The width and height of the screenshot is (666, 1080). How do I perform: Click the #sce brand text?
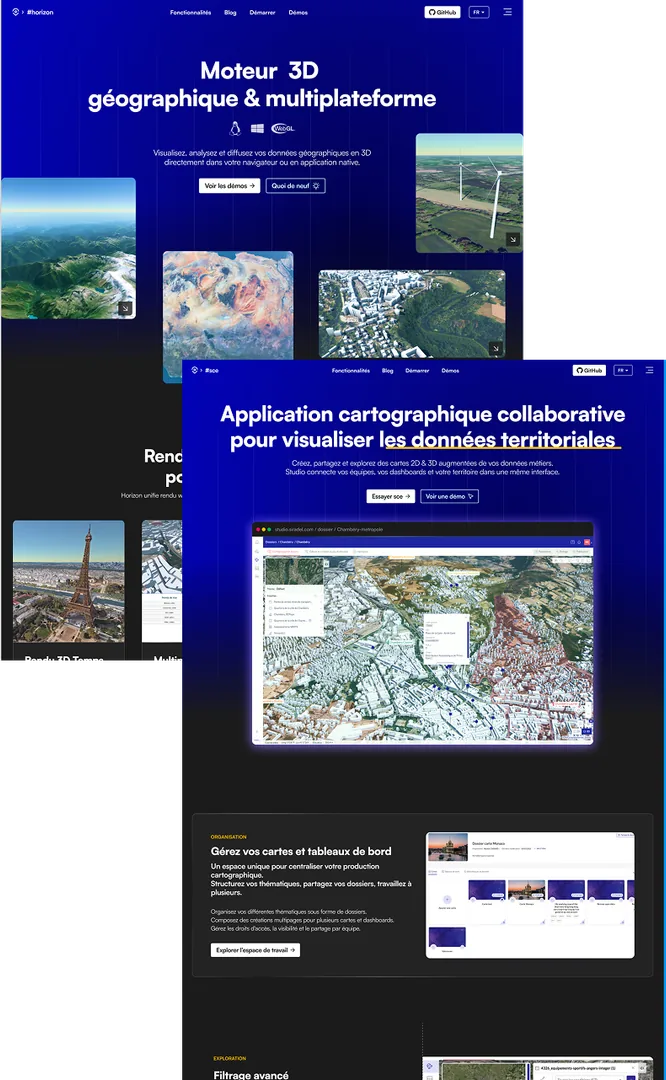(211, 371)
